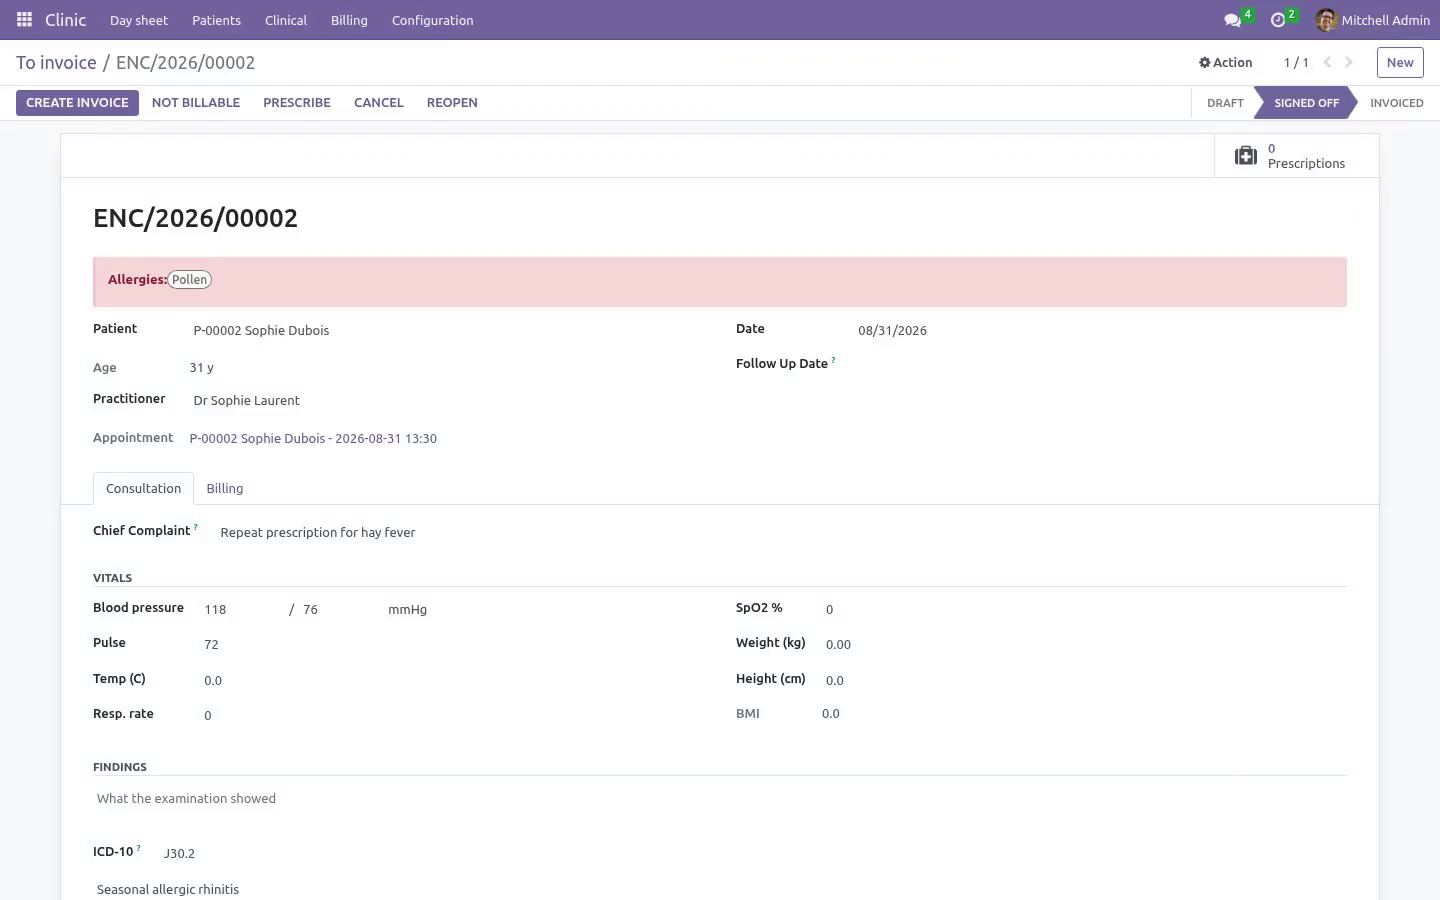Click the Clinic app title

coord(66,20)
